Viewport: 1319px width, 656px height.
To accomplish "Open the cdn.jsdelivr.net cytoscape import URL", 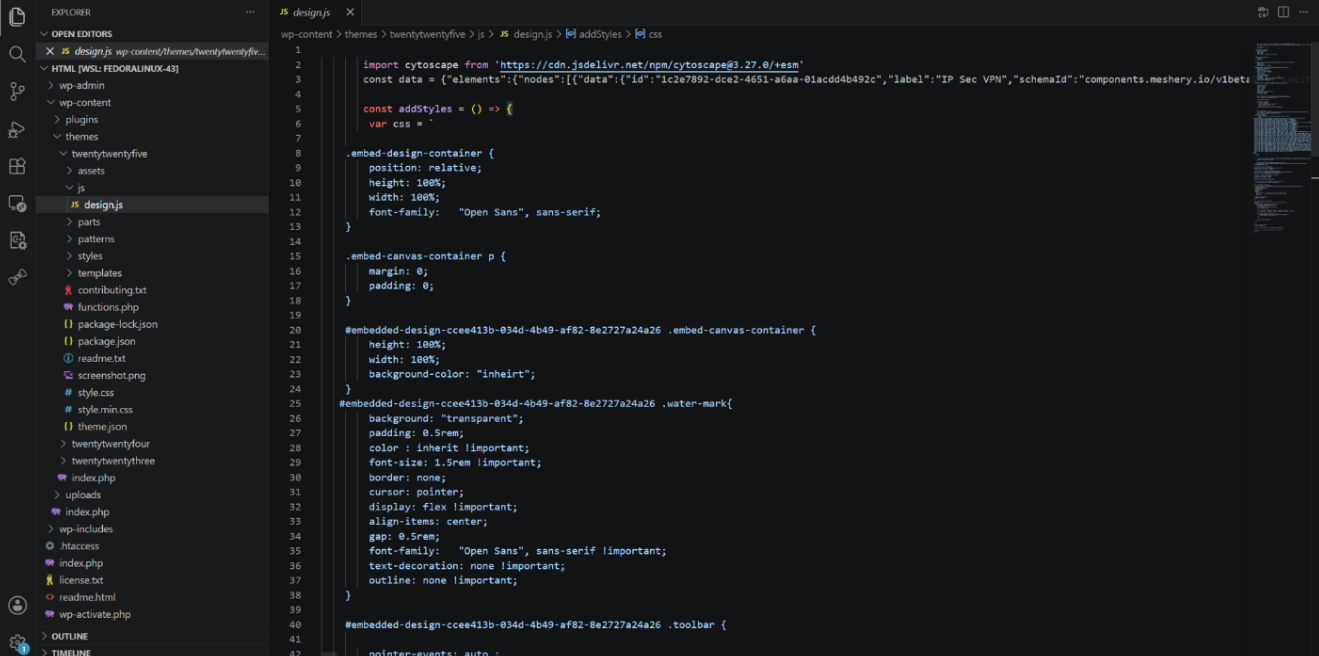I will (647, 65).
